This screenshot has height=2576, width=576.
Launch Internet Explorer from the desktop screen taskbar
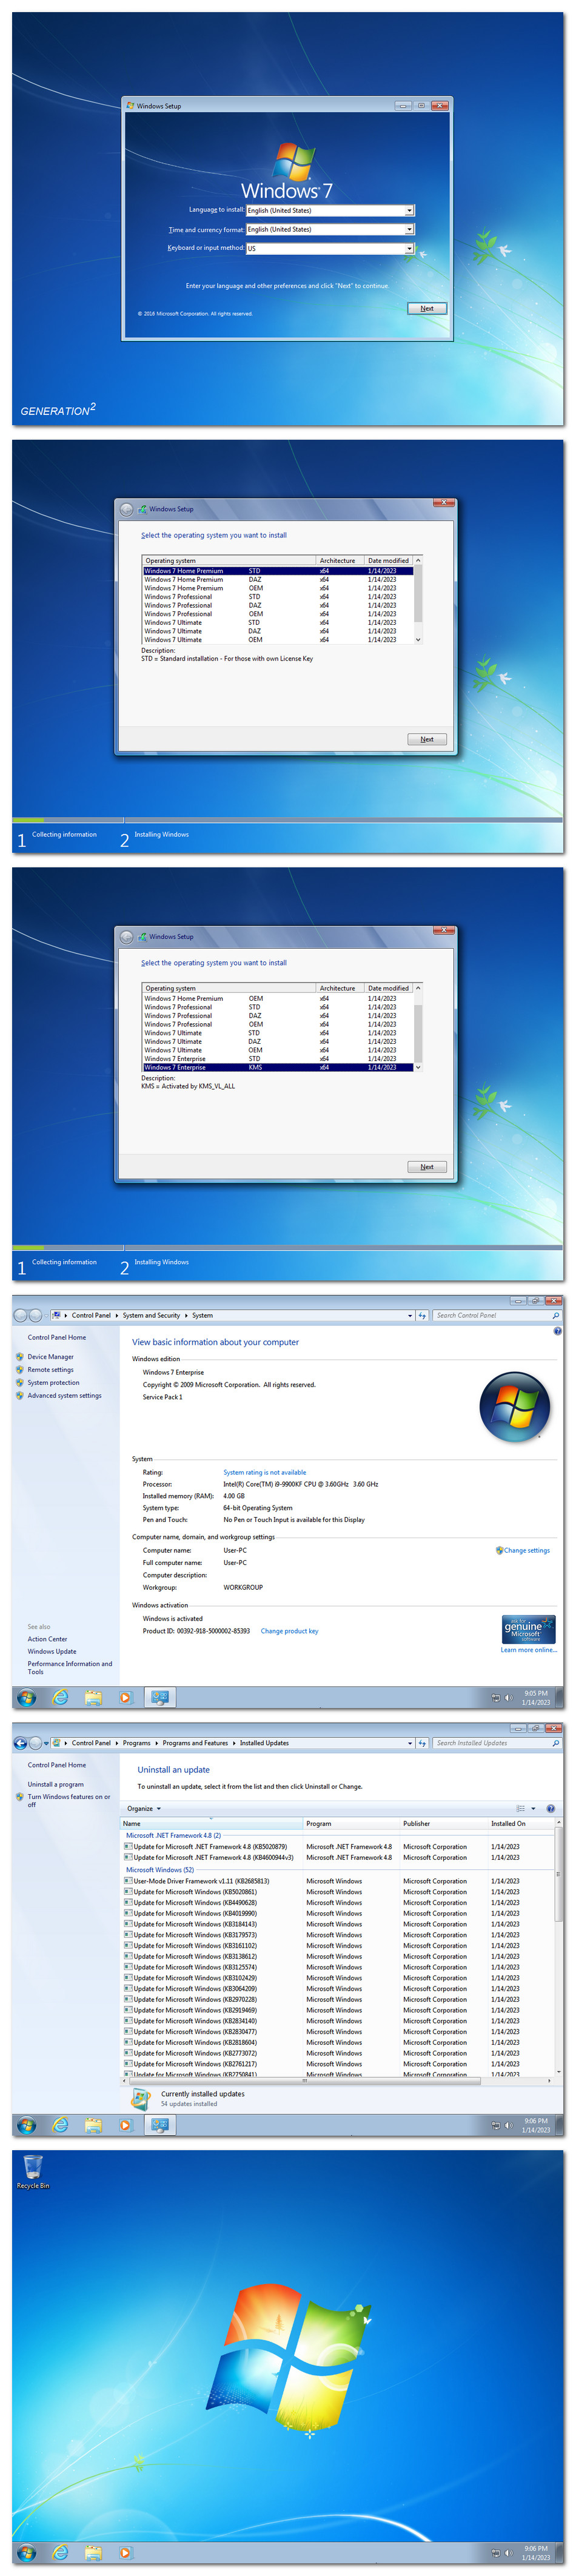point(60,2552)
